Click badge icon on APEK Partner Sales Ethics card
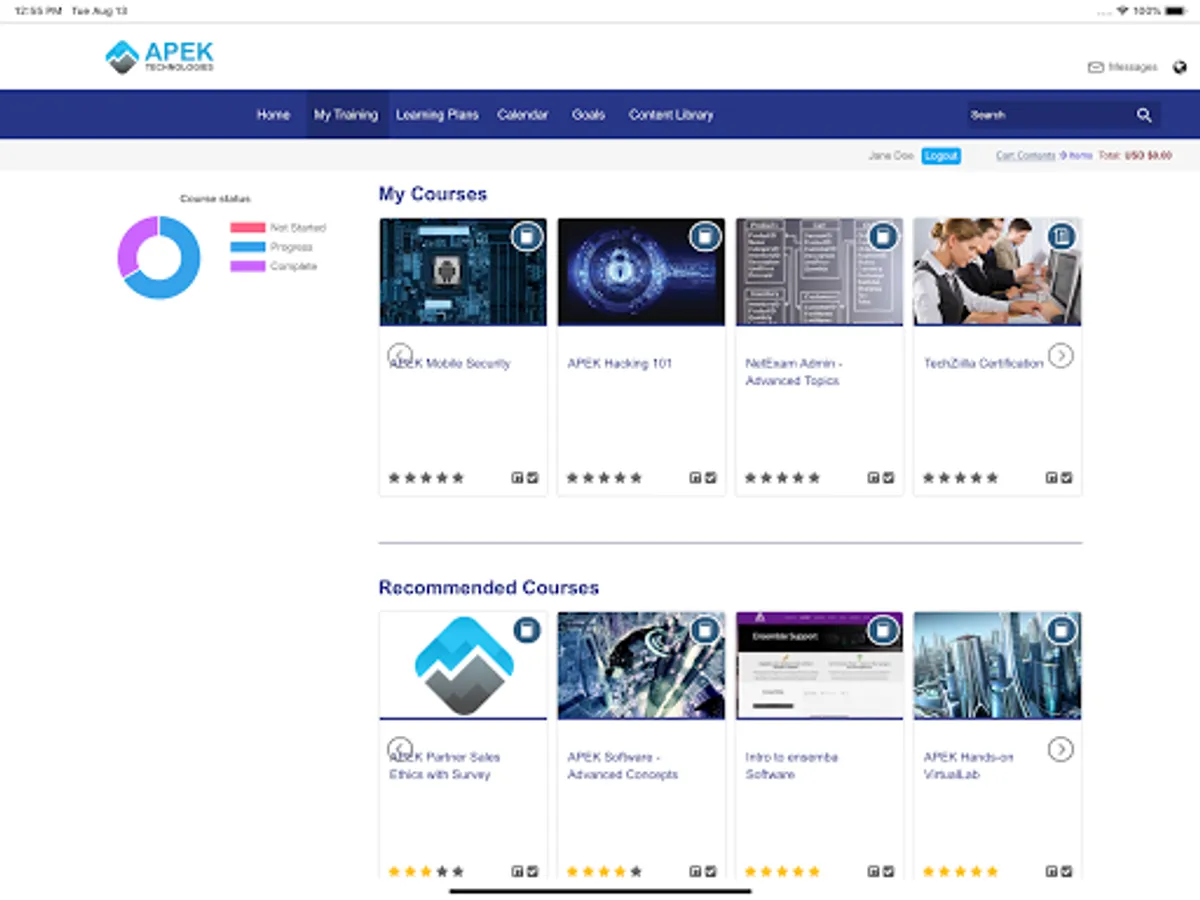1200x900 pixels. (527, 630)
